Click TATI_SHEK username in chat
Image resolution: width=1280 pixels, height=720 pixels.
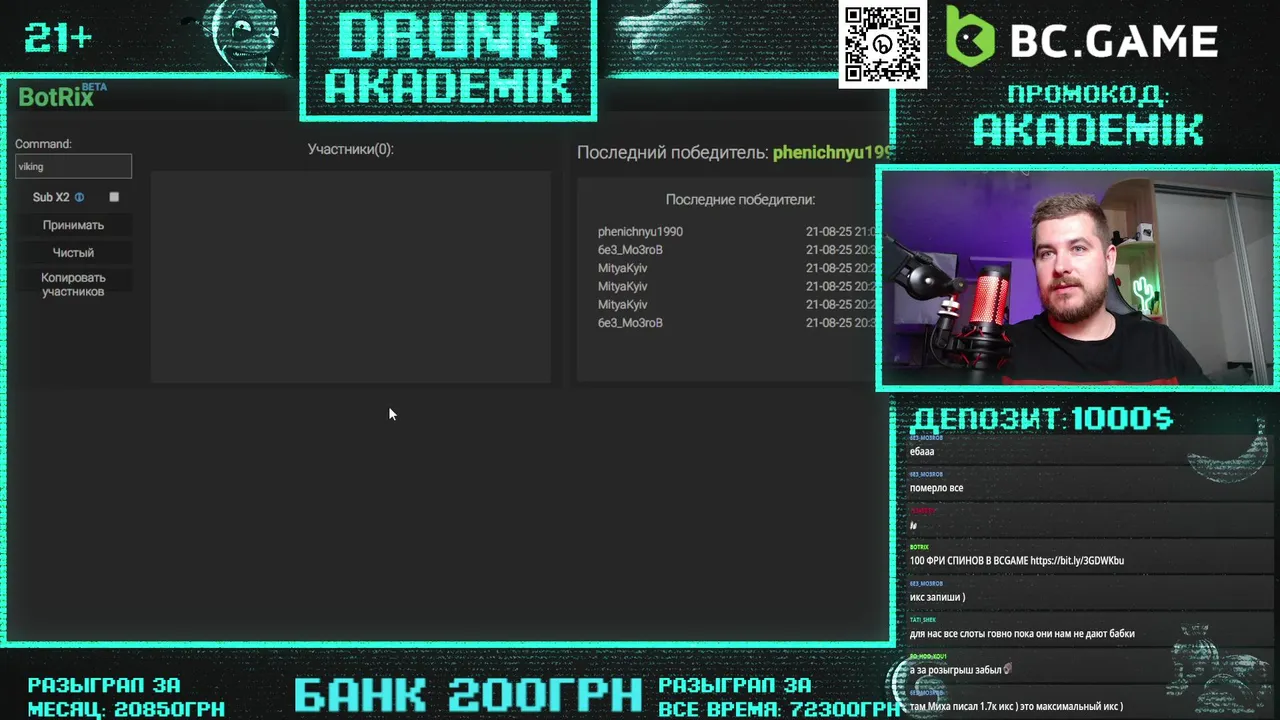point(923,620)
